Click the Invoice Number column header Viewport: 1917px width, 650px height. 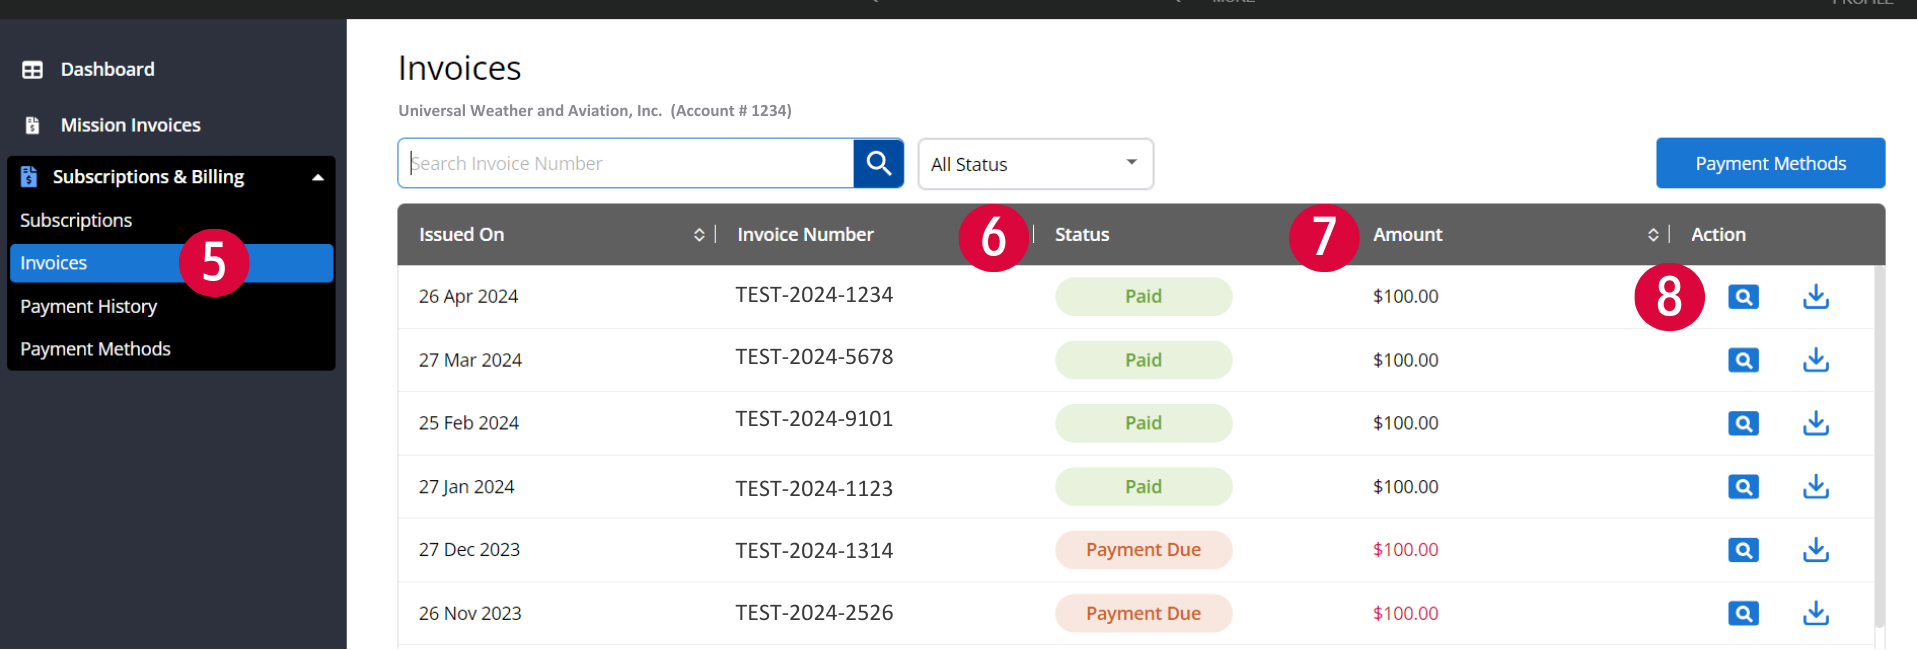tap(805, 234)
